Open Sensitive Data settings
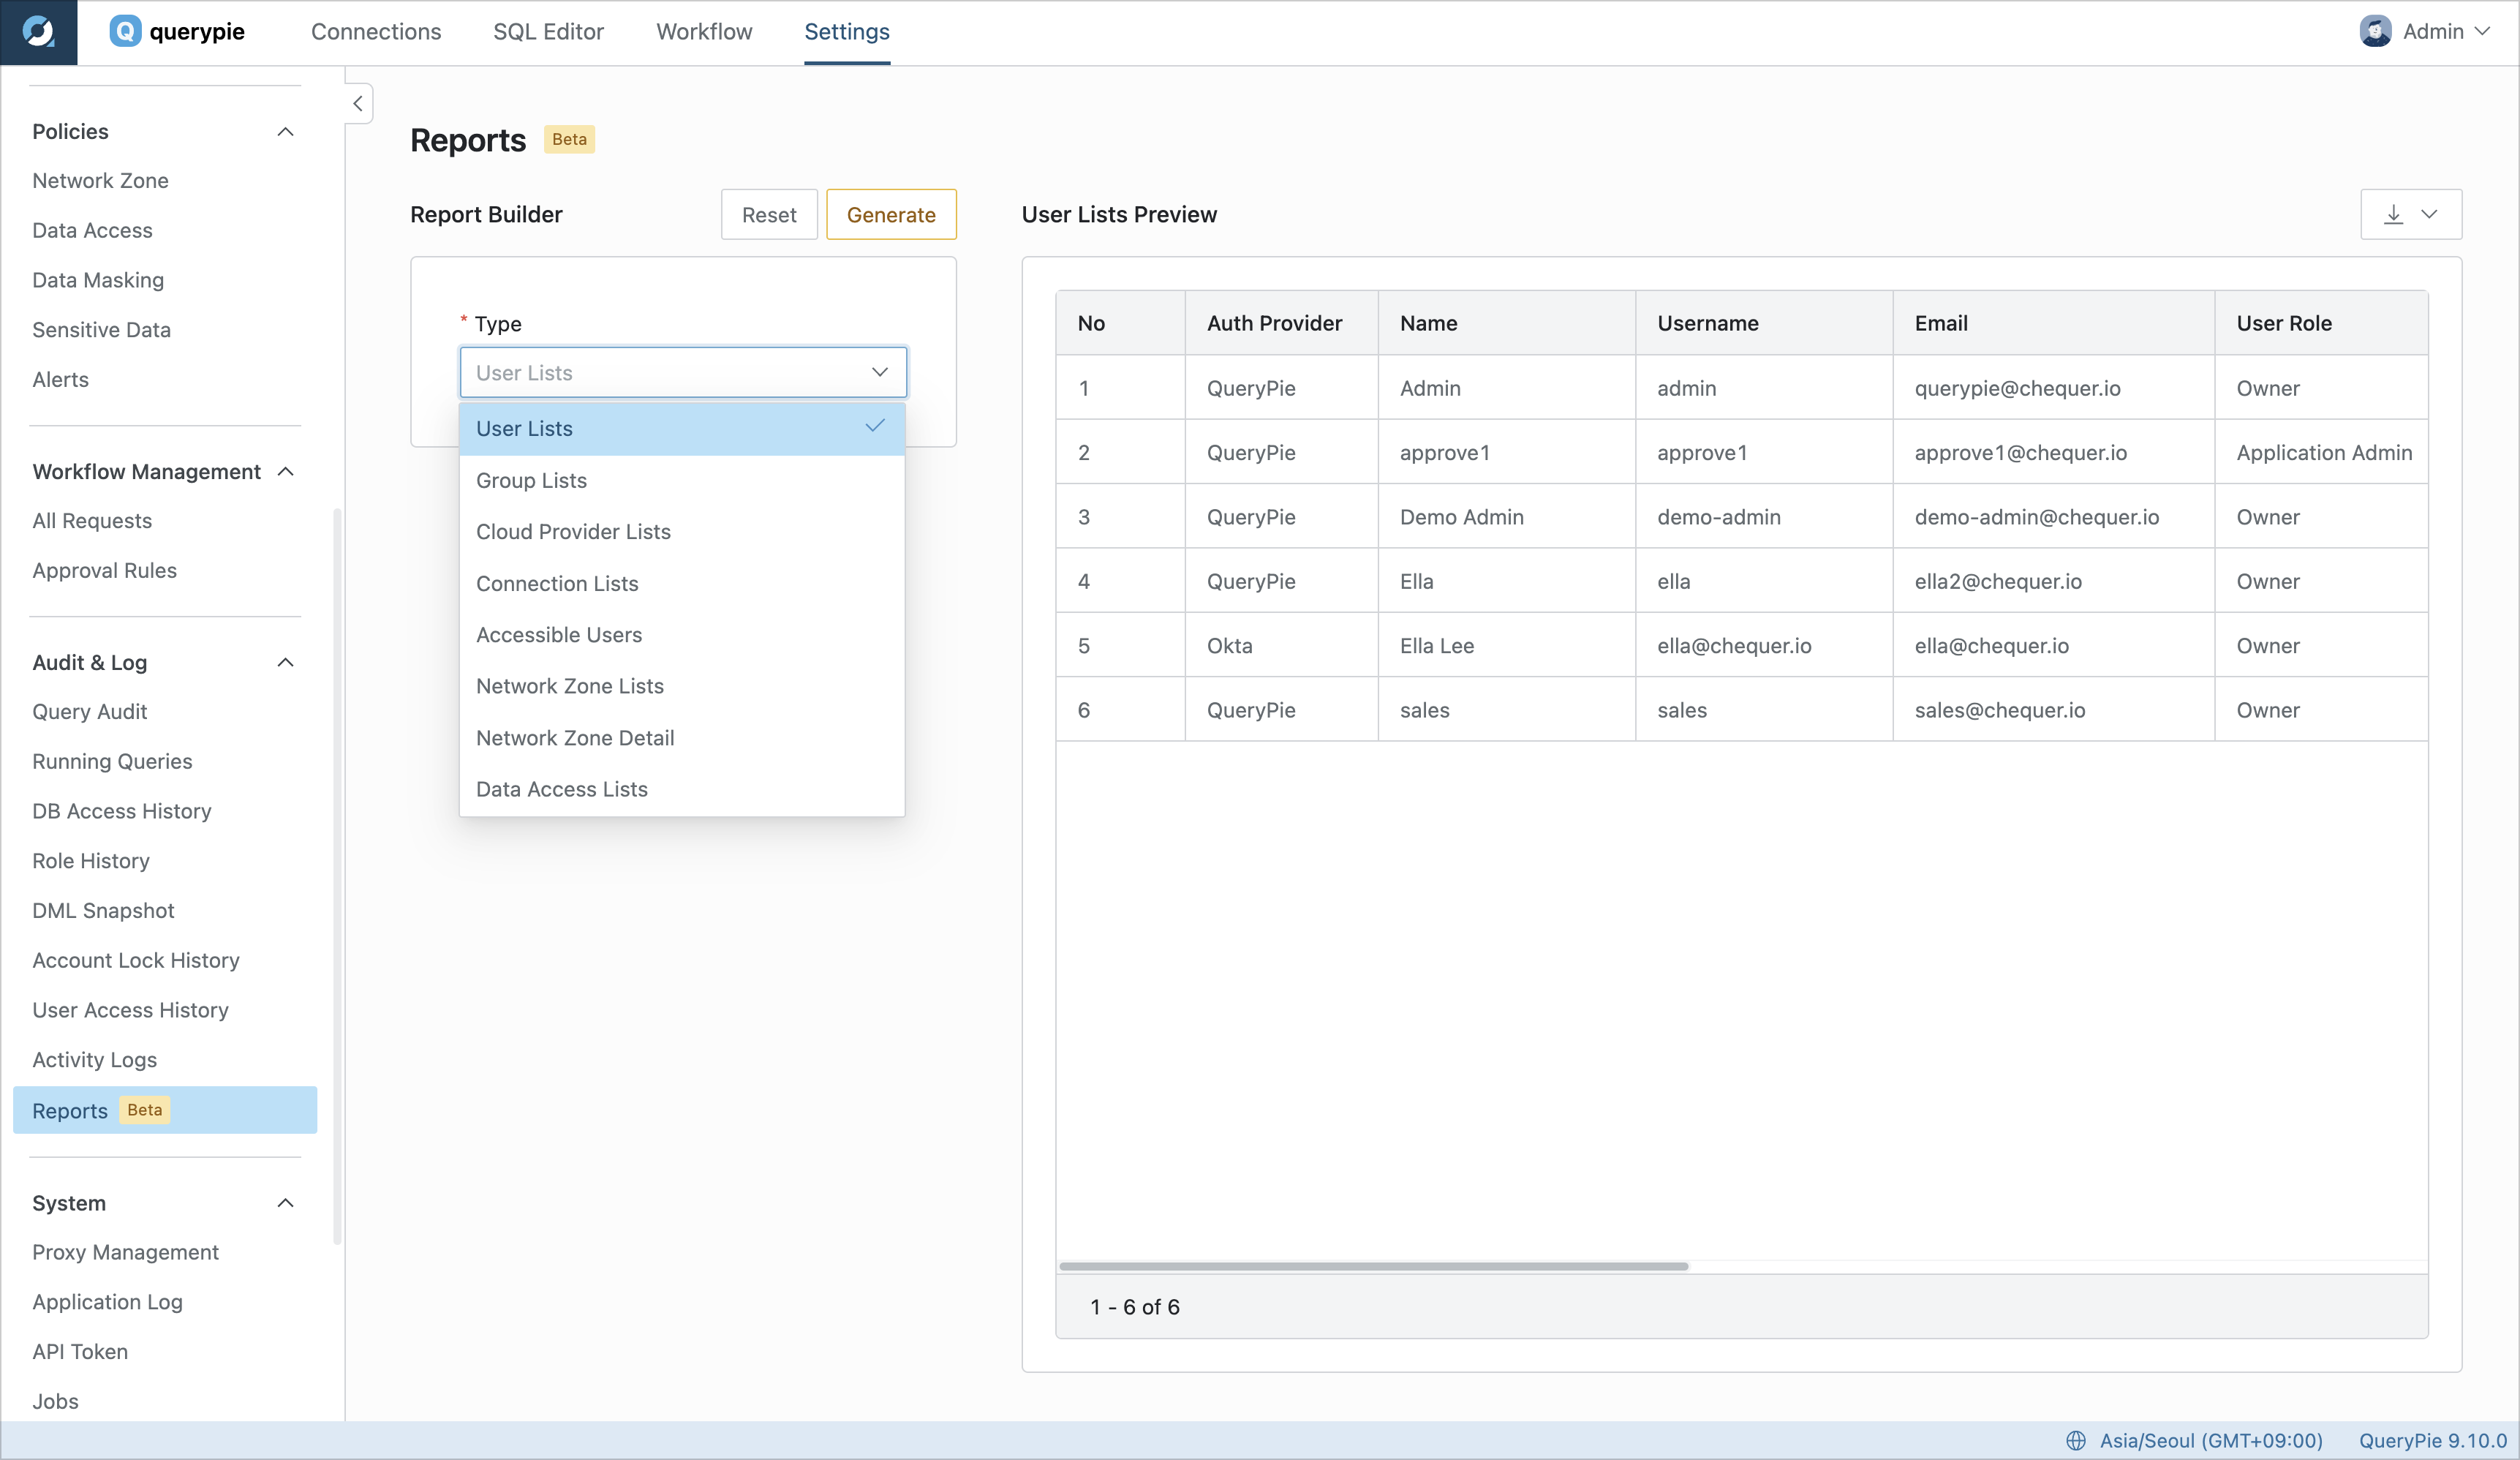The image size is (2520, 1460). click(x=101, y=329)
